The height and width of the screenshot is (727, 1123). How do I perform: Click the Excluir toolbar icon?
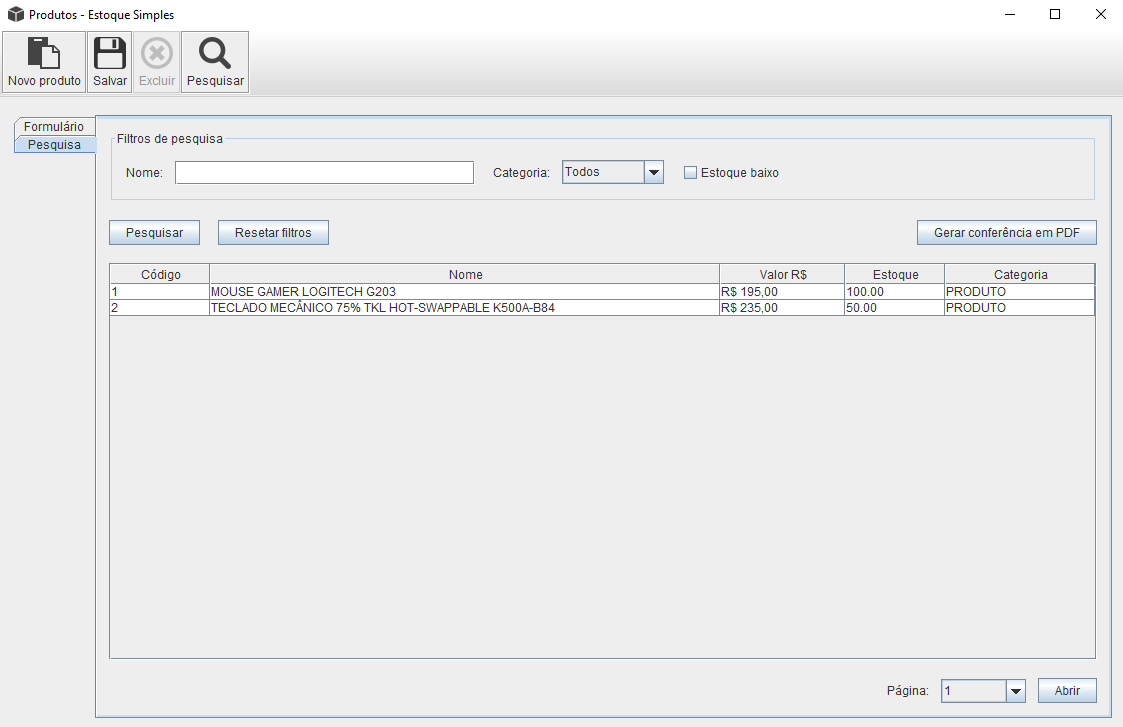(x=157, y=54)
